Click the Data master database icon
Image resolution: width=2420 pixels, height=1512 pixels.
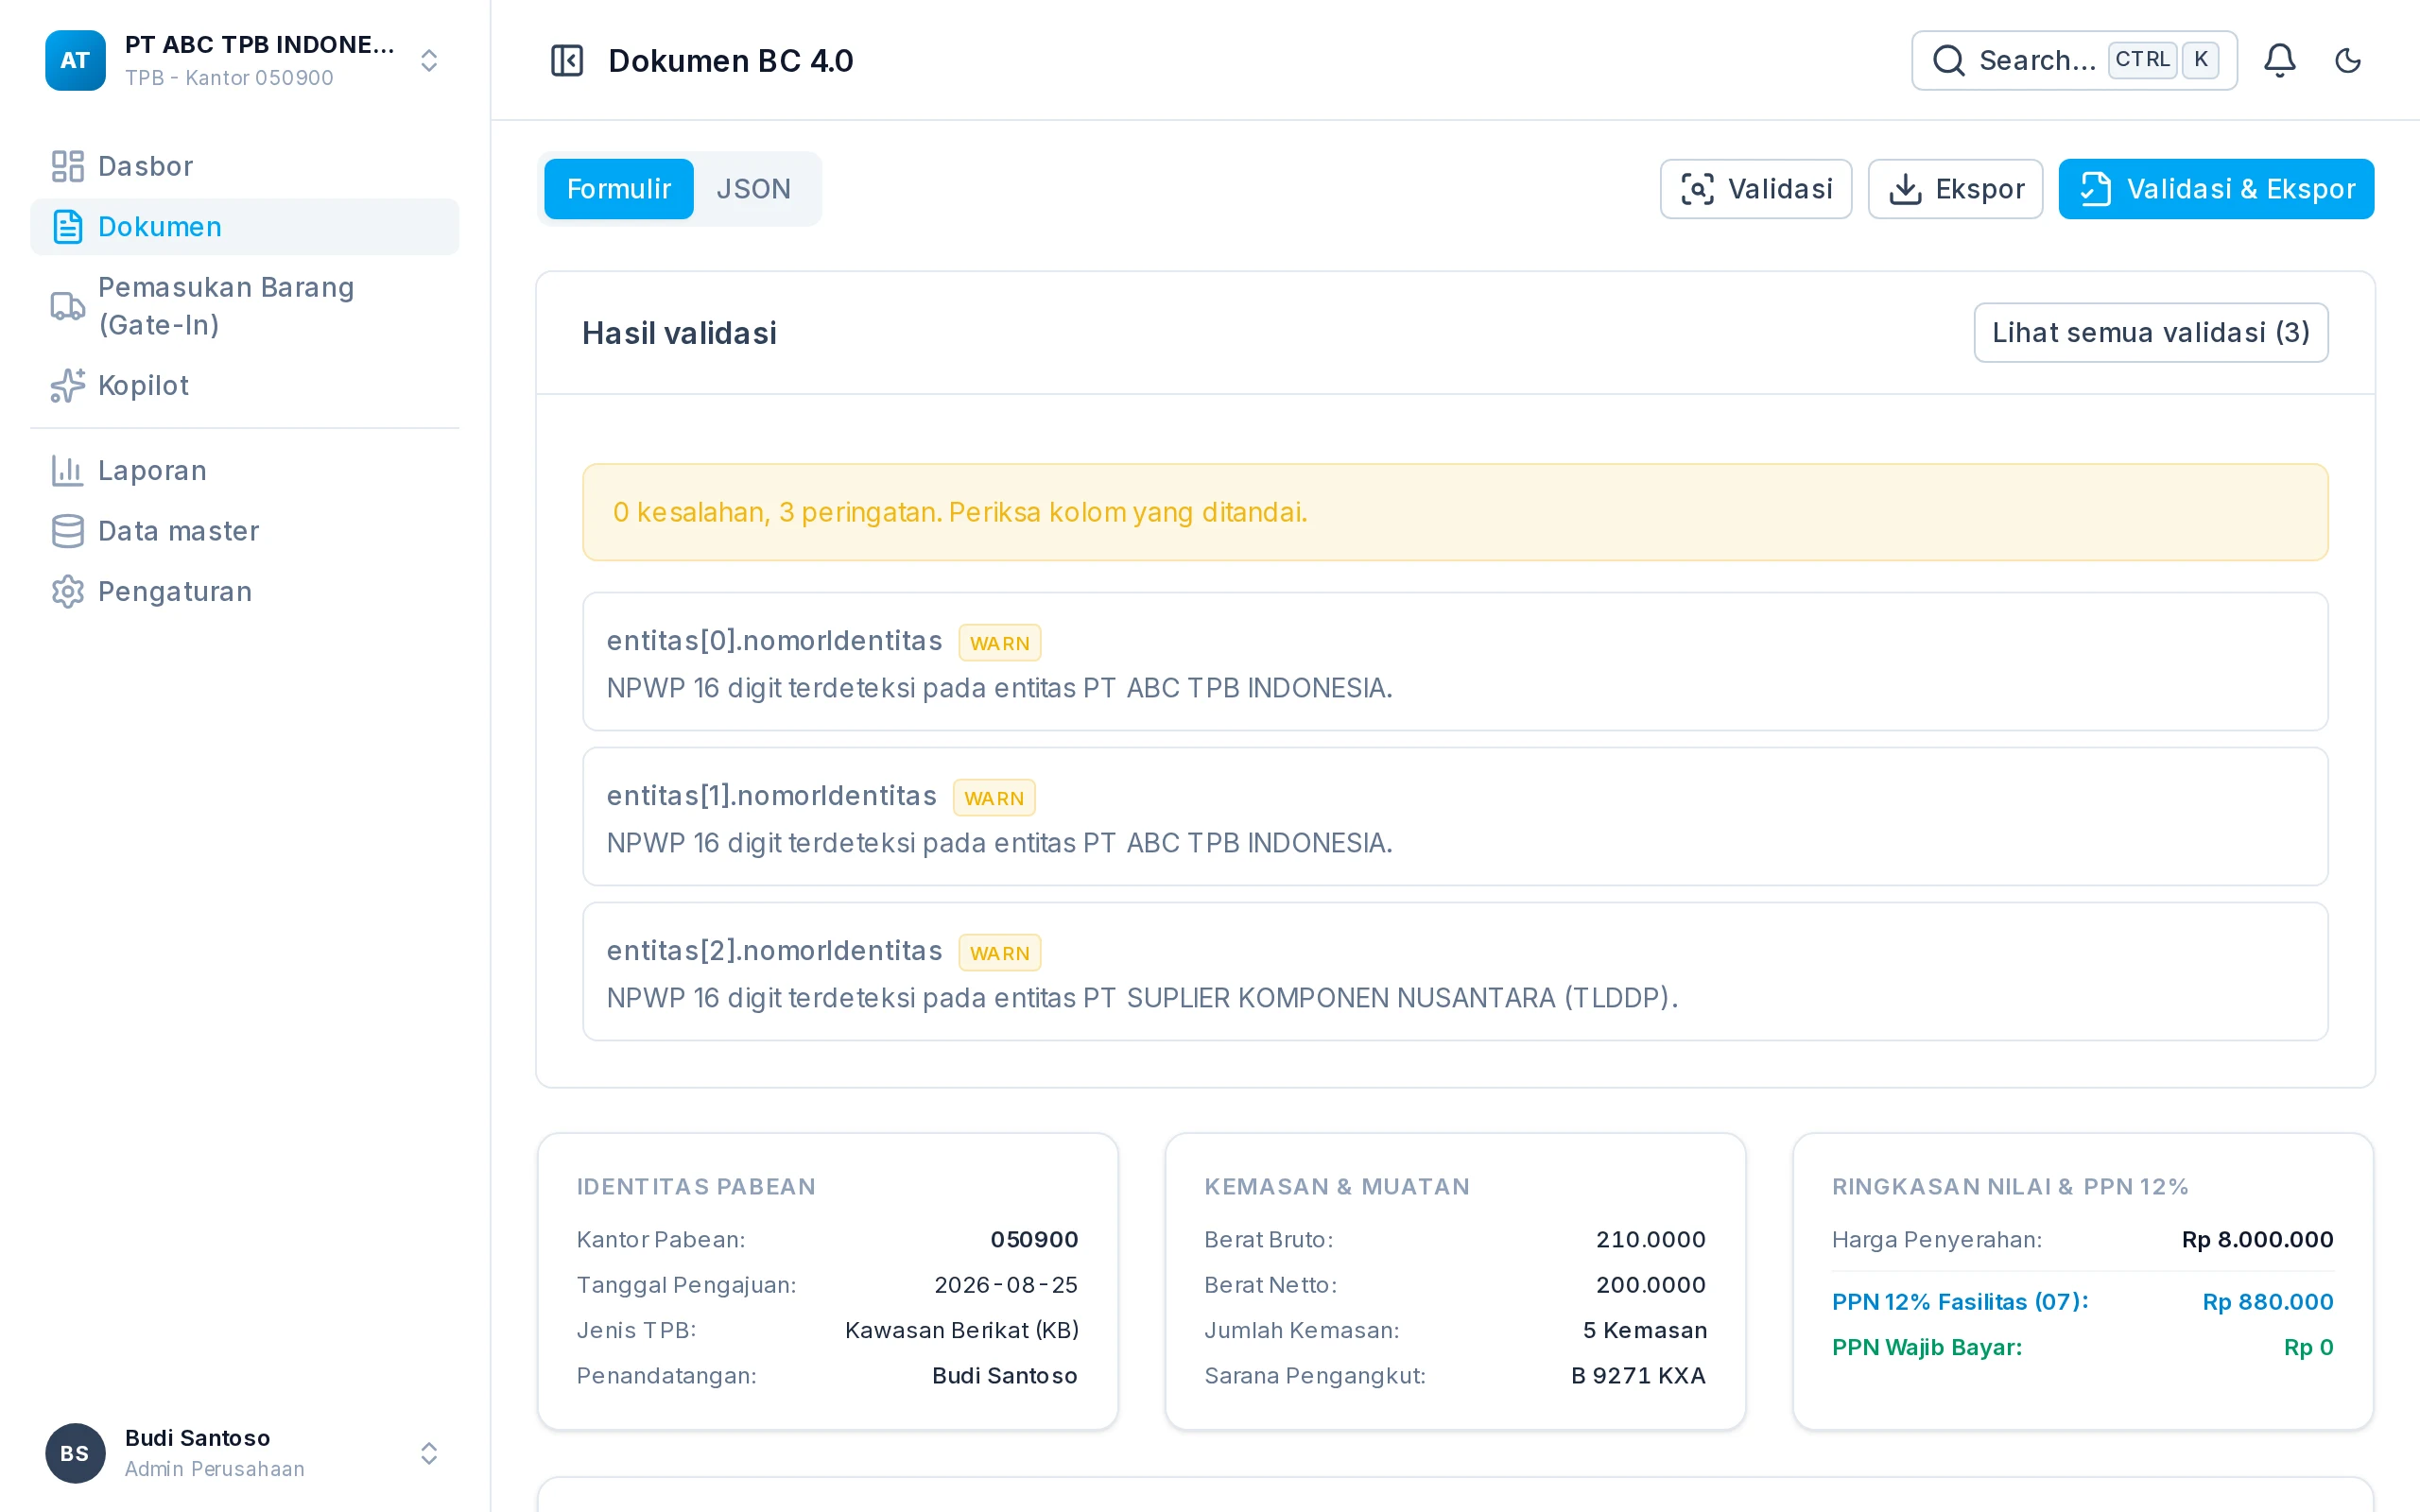coord(67,531)
